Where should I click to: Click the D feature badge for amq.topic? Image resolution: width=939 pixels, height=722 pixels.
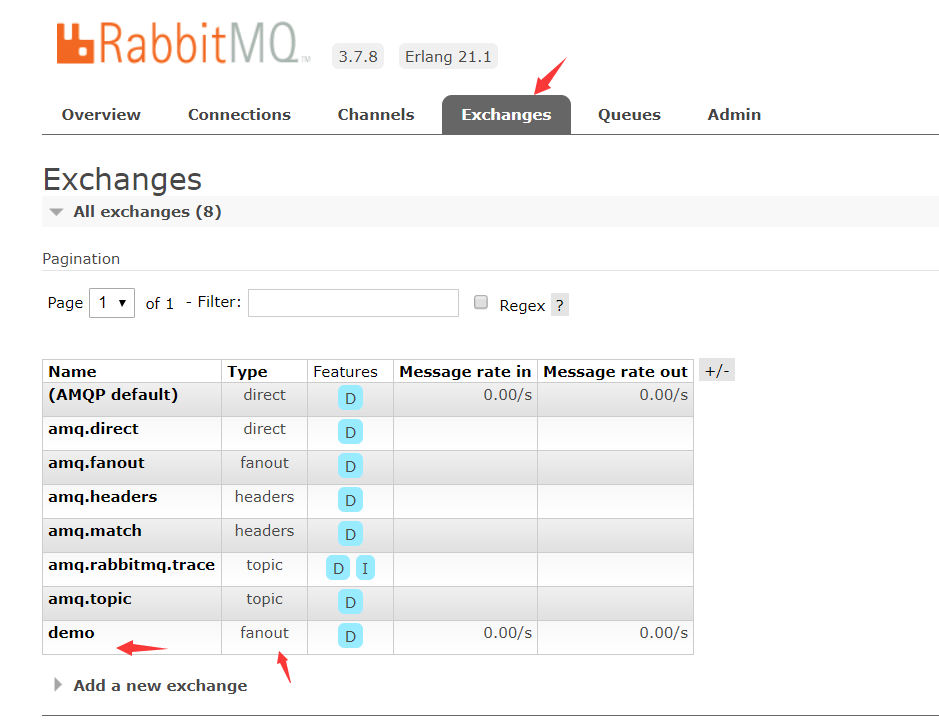click(x=350, y=602)
